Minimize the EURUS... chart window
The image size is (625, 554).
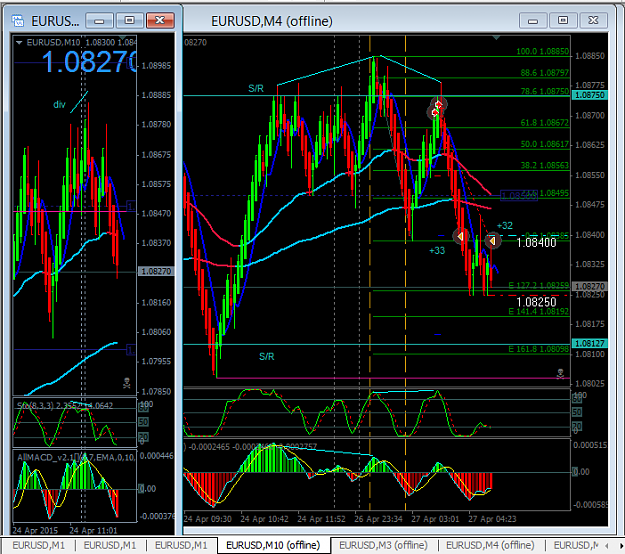click(99, 21)
